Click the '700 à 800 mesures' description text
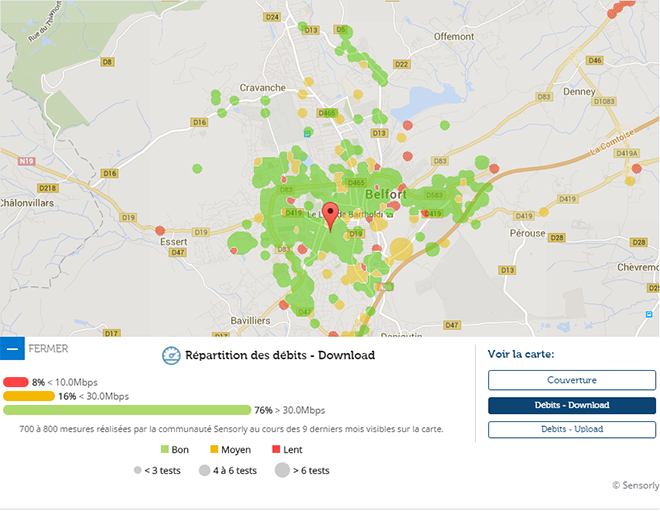Screen dimensions: 660x511 [231, 429]
